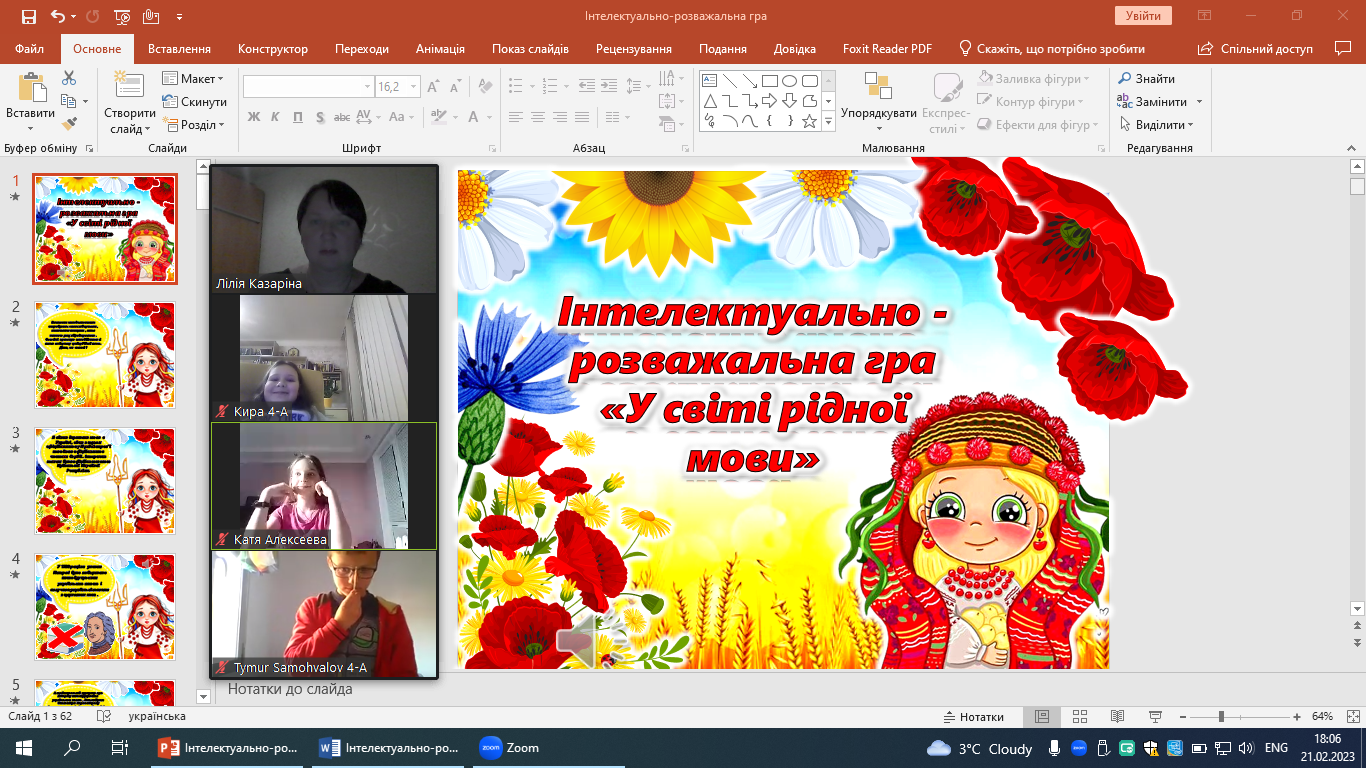
Task: Select the Format Painter brush icon
Action: point(69,124)
